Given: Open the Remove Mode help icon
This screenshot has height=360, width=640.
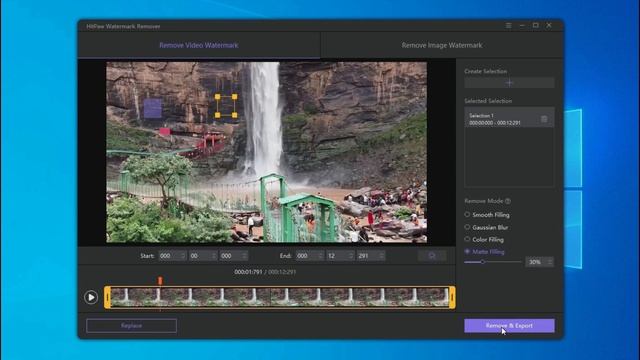Looking at the screenshot, I should tap(508, 201).
